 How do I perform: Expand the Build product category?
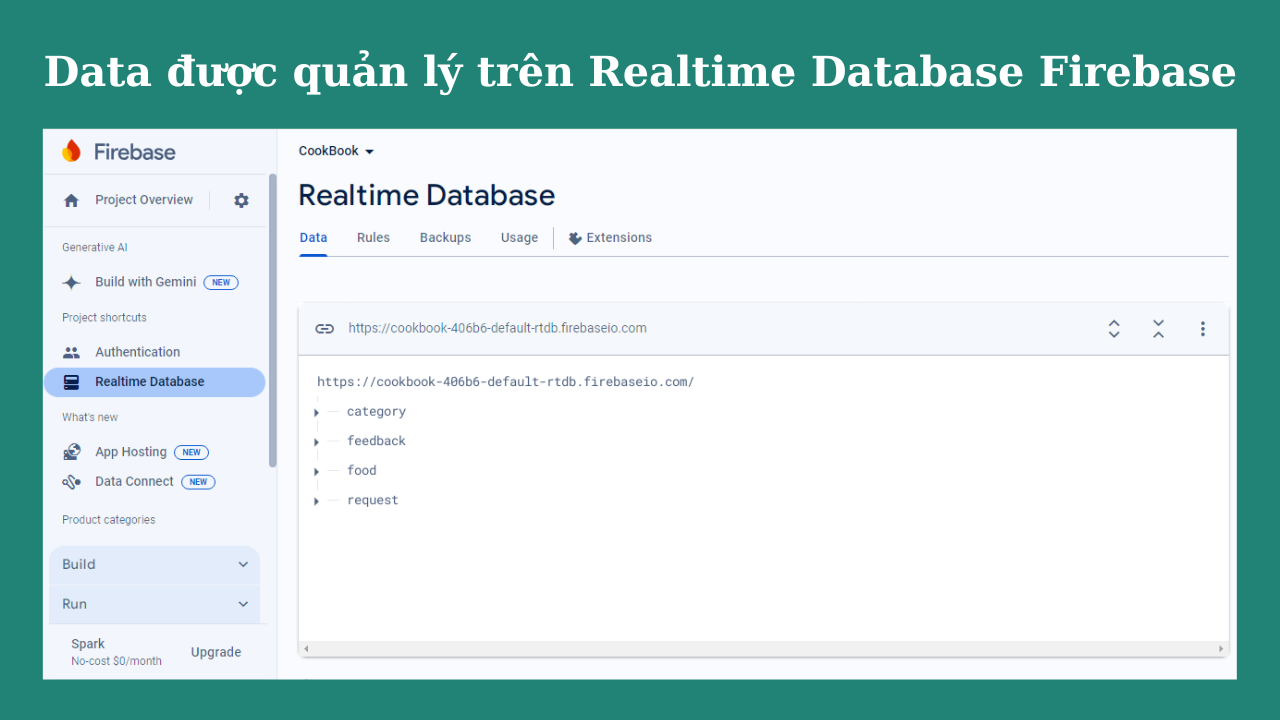pyautogui.click(x=155, y=565)
